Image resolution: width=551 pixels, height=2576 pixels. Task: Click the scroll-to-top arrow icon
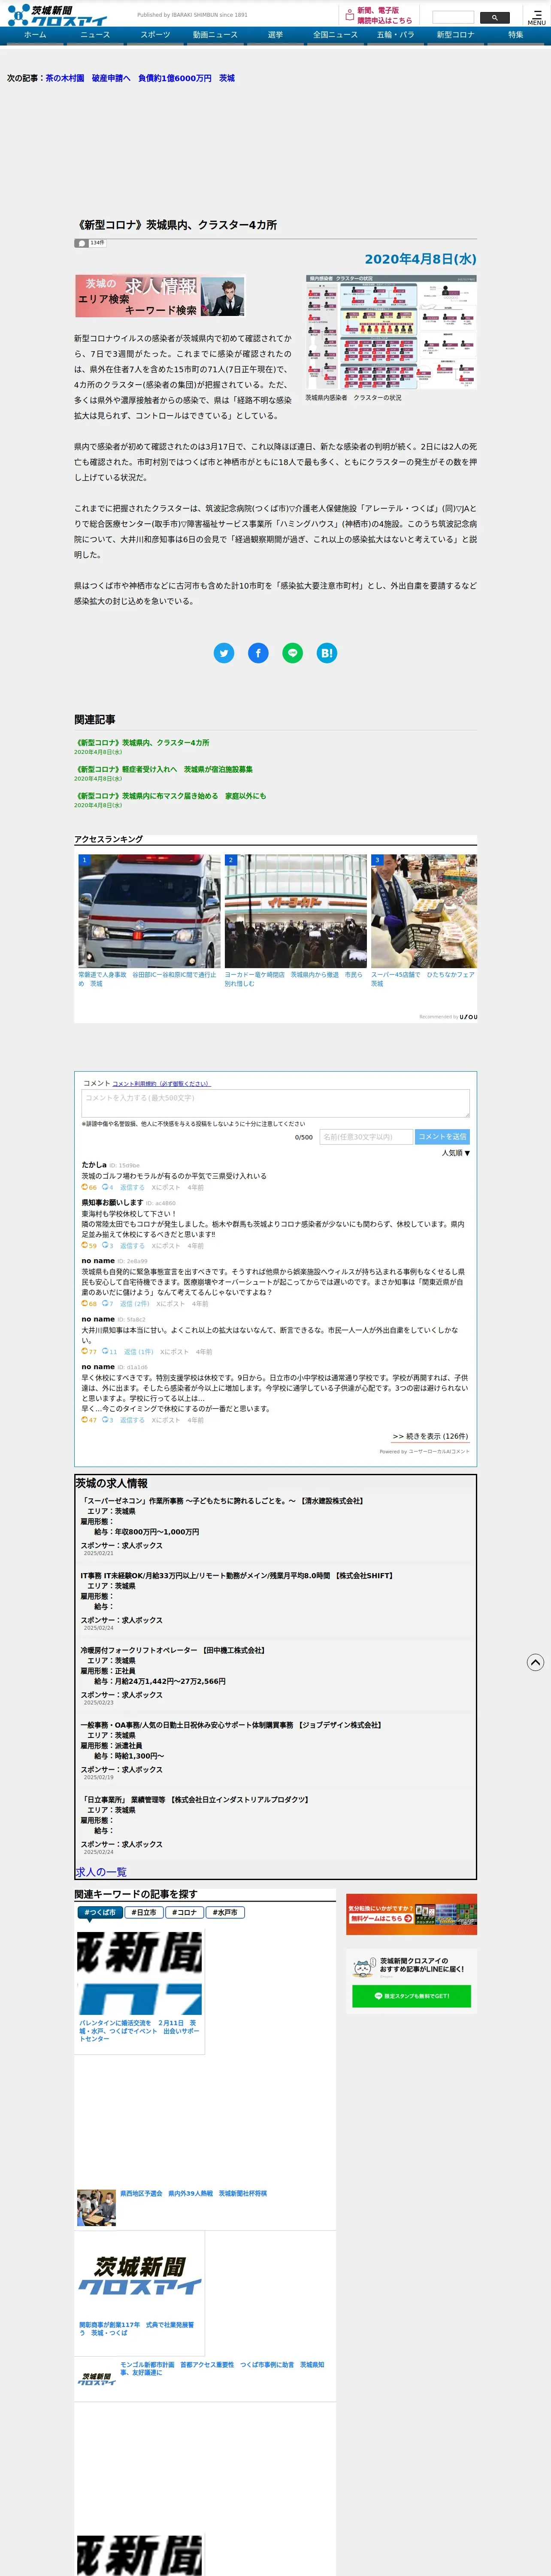[x=535, y=1662]
